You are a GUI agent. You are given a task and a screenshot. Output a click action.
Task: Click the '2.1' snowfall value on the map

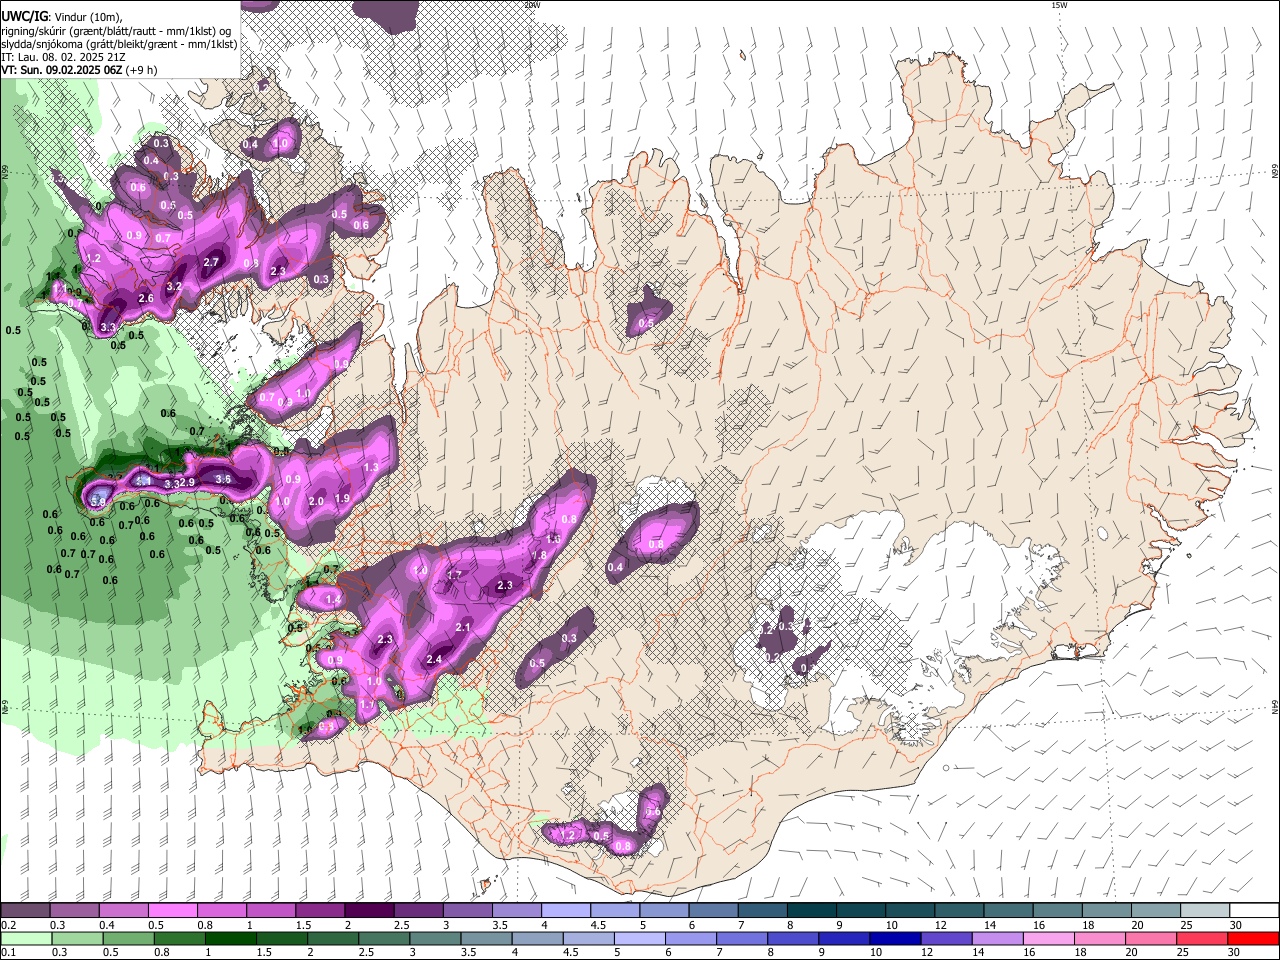pyautogui.click(x=463, y=627)
